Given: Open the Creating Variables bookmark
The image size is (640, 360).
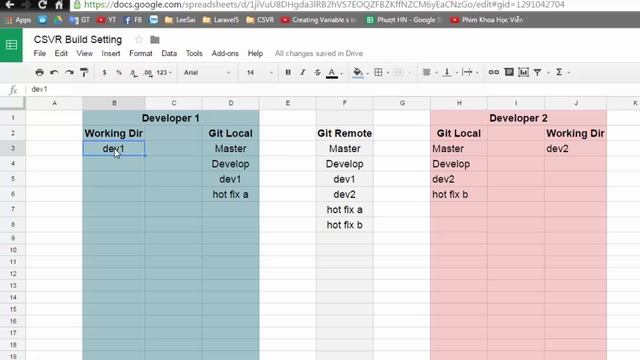Looking at the screenshot, I should [319, 20].
